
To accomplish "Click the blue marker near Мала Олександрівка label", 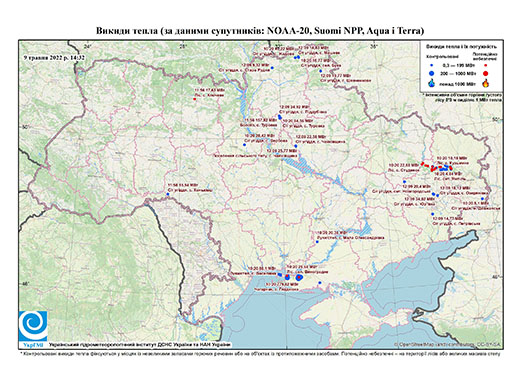I will [x=317, y=242].
